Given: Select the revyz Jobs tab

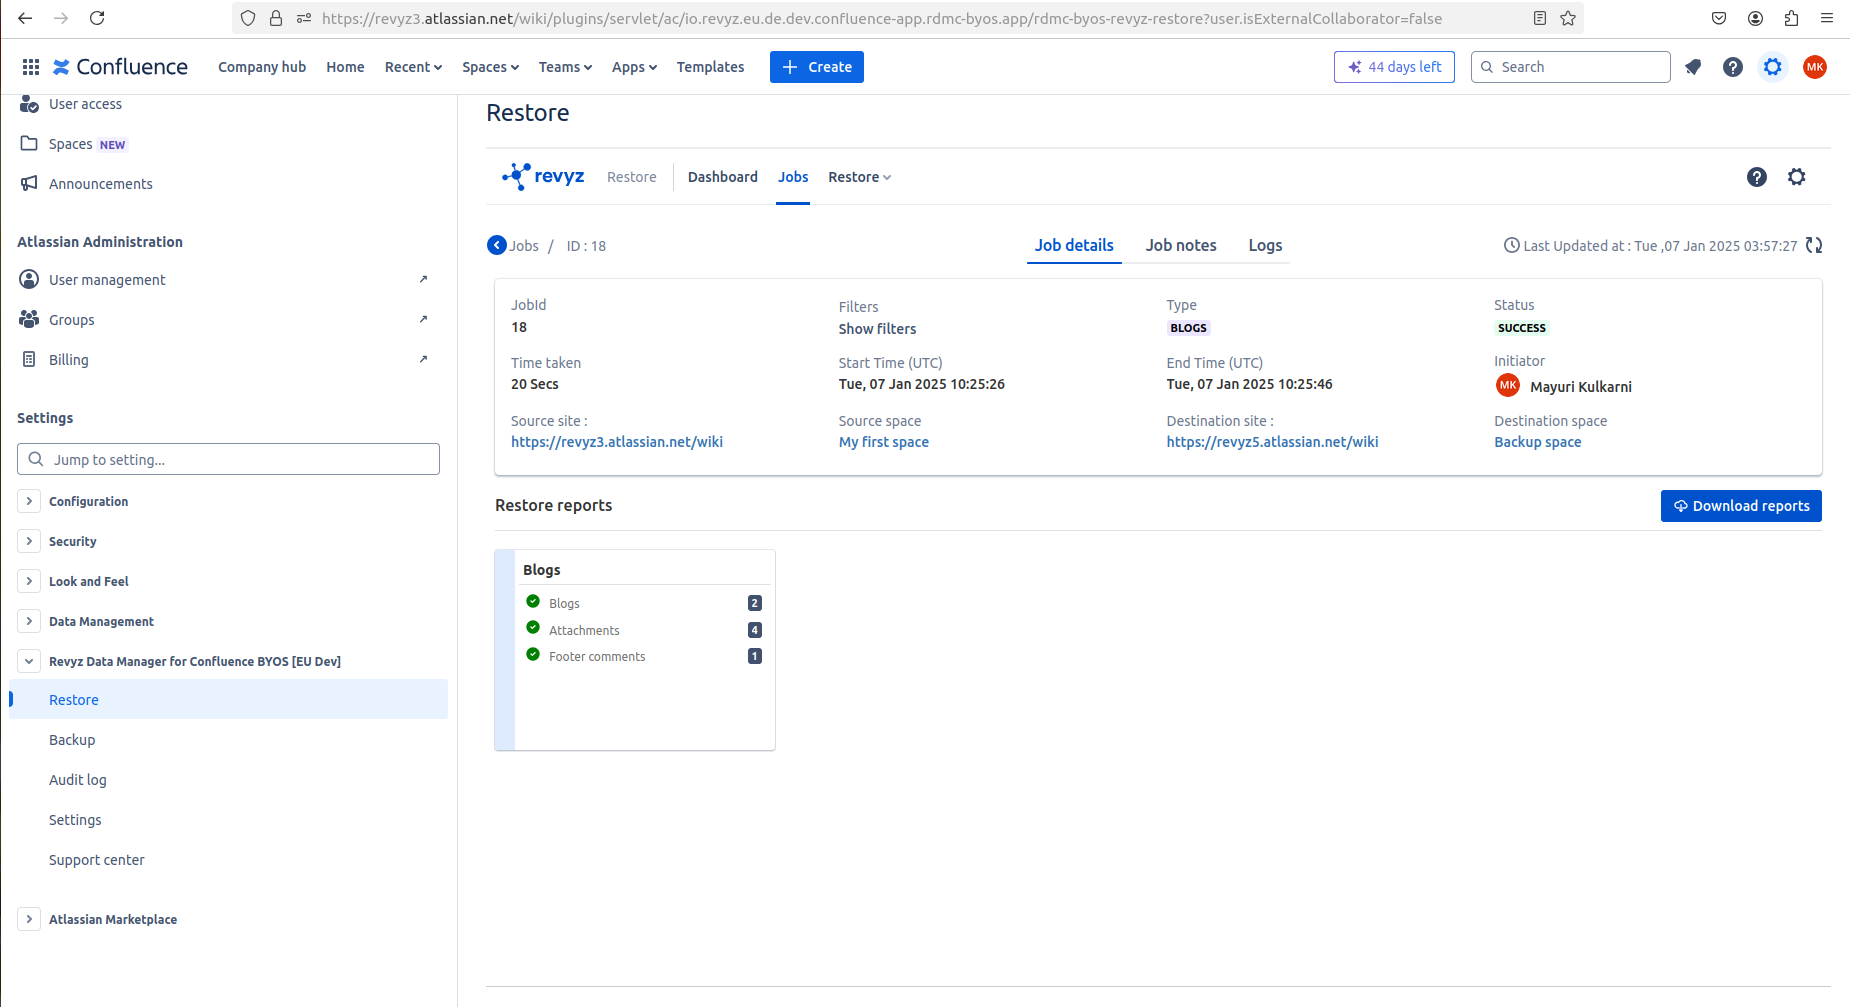Looking at the screenshot, I should (x=793, y=177).
